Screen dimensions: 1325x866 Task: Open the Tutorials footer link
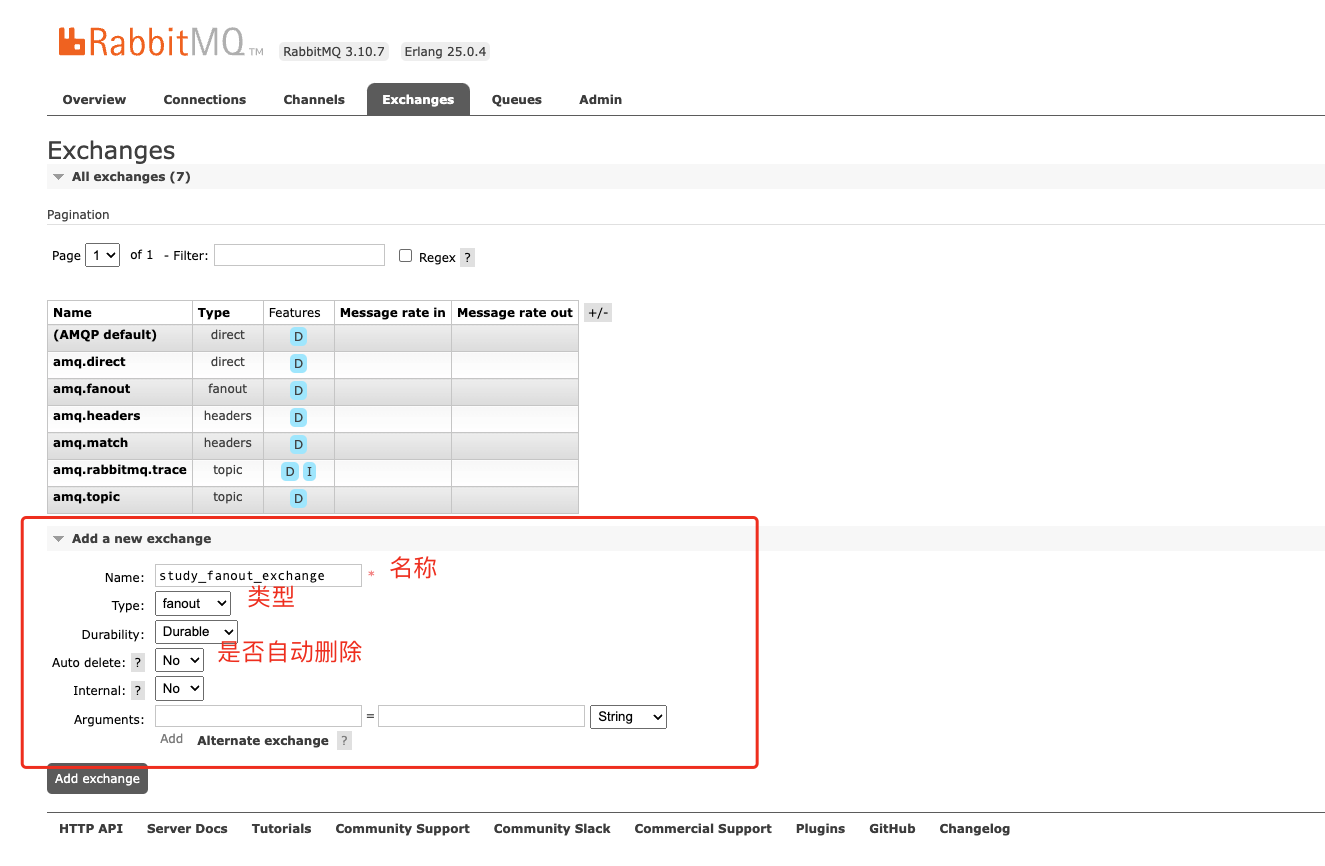281,829
